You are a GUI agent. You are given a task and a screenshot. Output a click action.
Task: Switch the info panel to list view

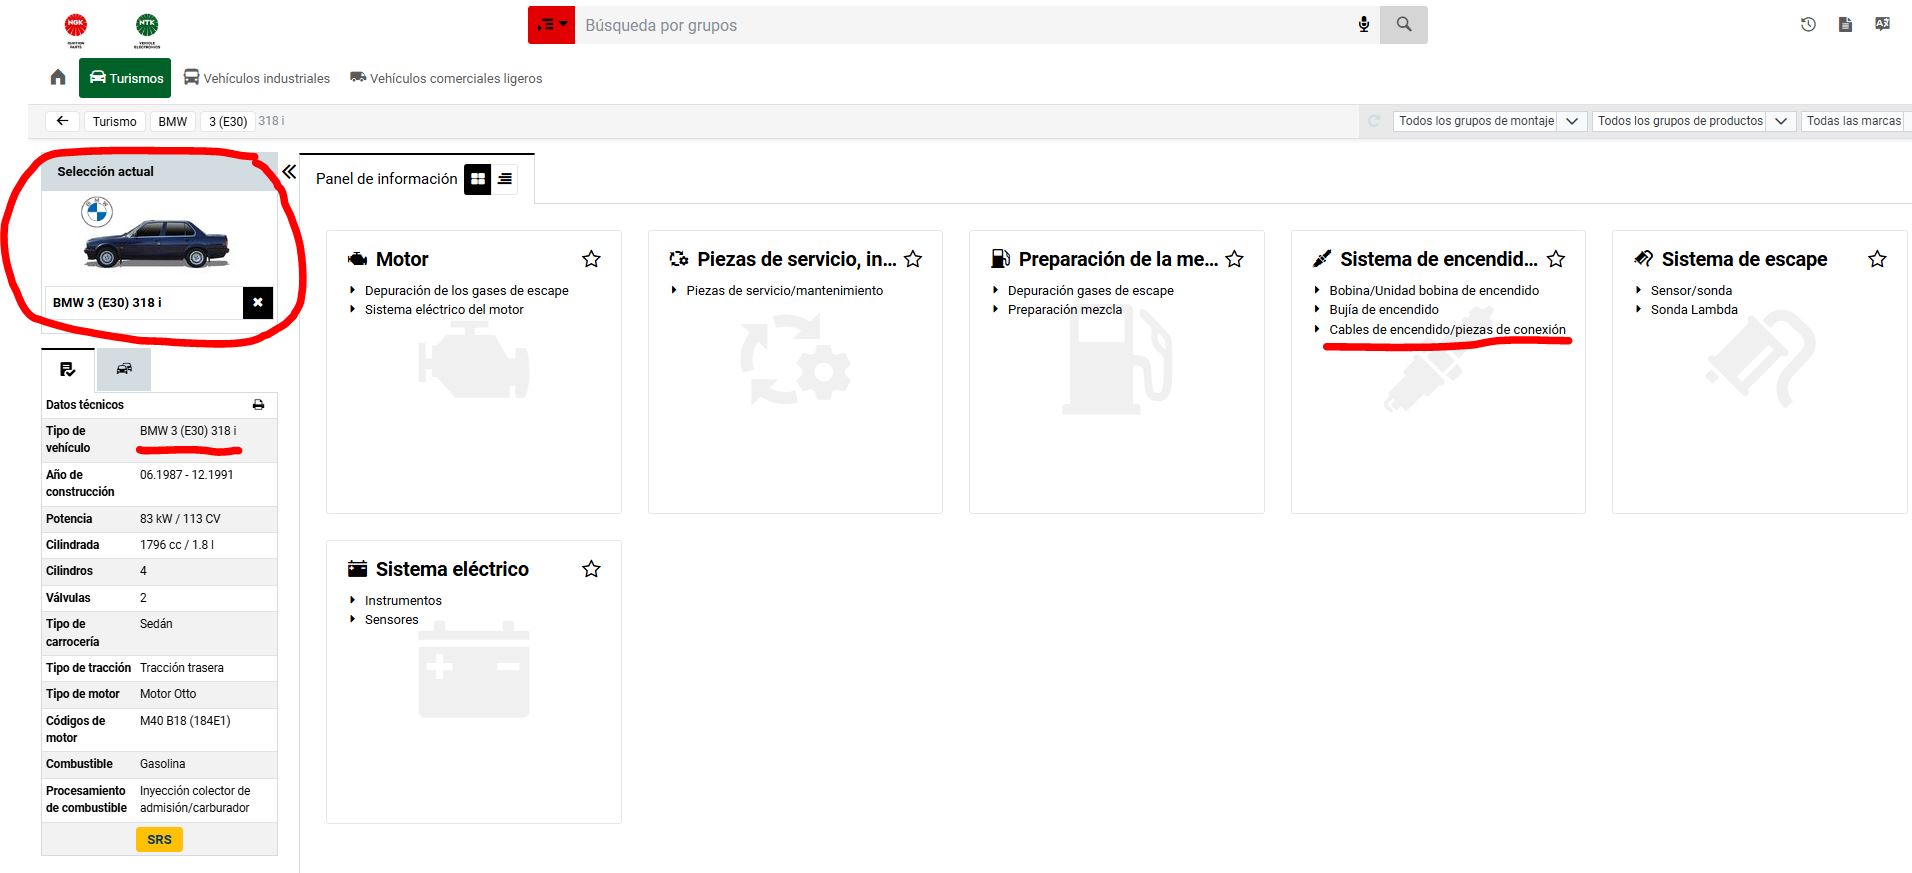coord(505,179)
